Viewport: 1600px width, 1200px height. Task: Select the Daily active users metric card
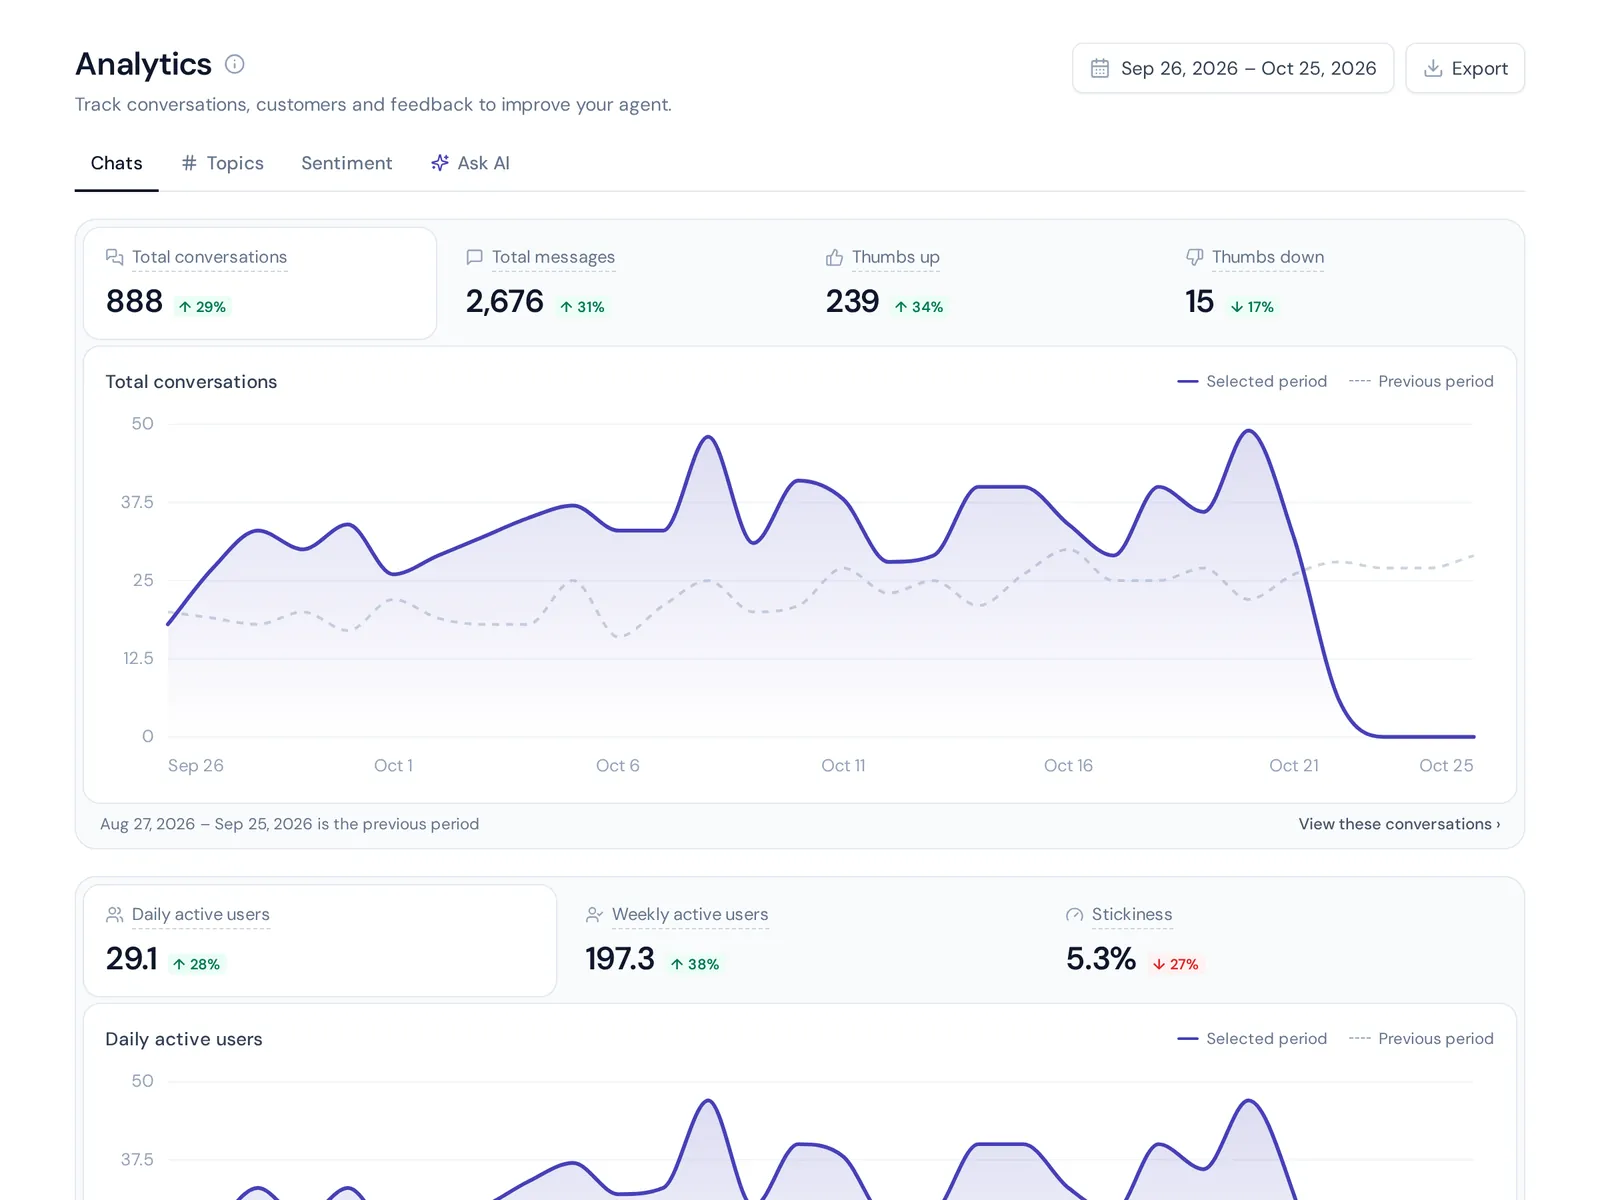[x=320, y=941]
